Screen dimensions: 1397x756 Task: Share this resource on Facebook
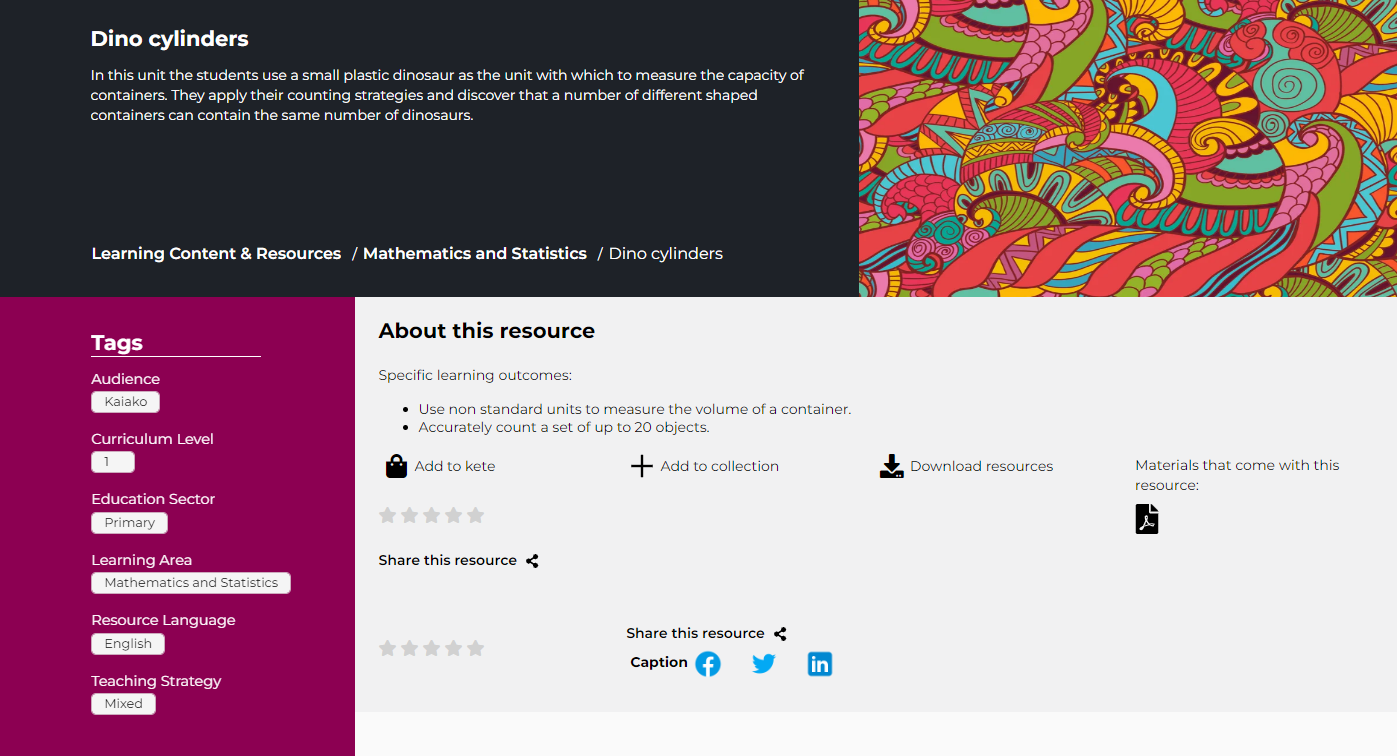tap(708, 664)
